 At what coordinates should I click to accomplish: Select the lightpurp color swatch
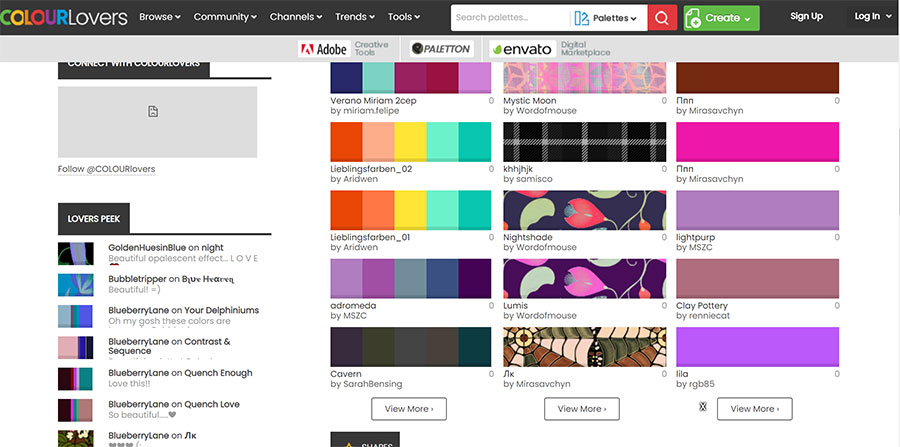757,210
